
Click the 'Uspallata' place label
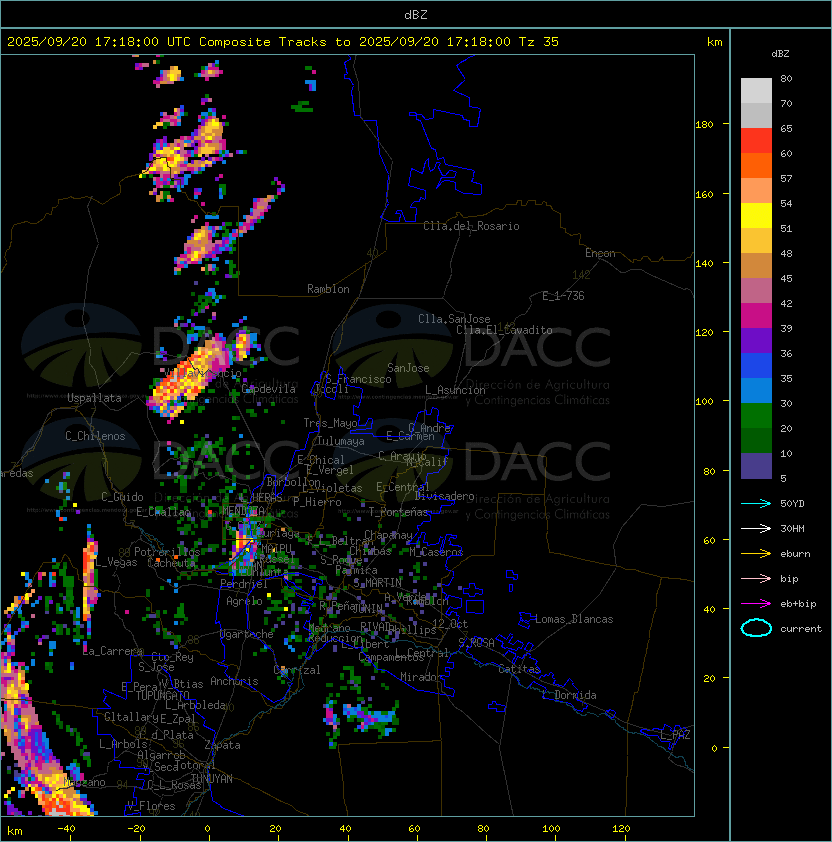click(94, 398)
